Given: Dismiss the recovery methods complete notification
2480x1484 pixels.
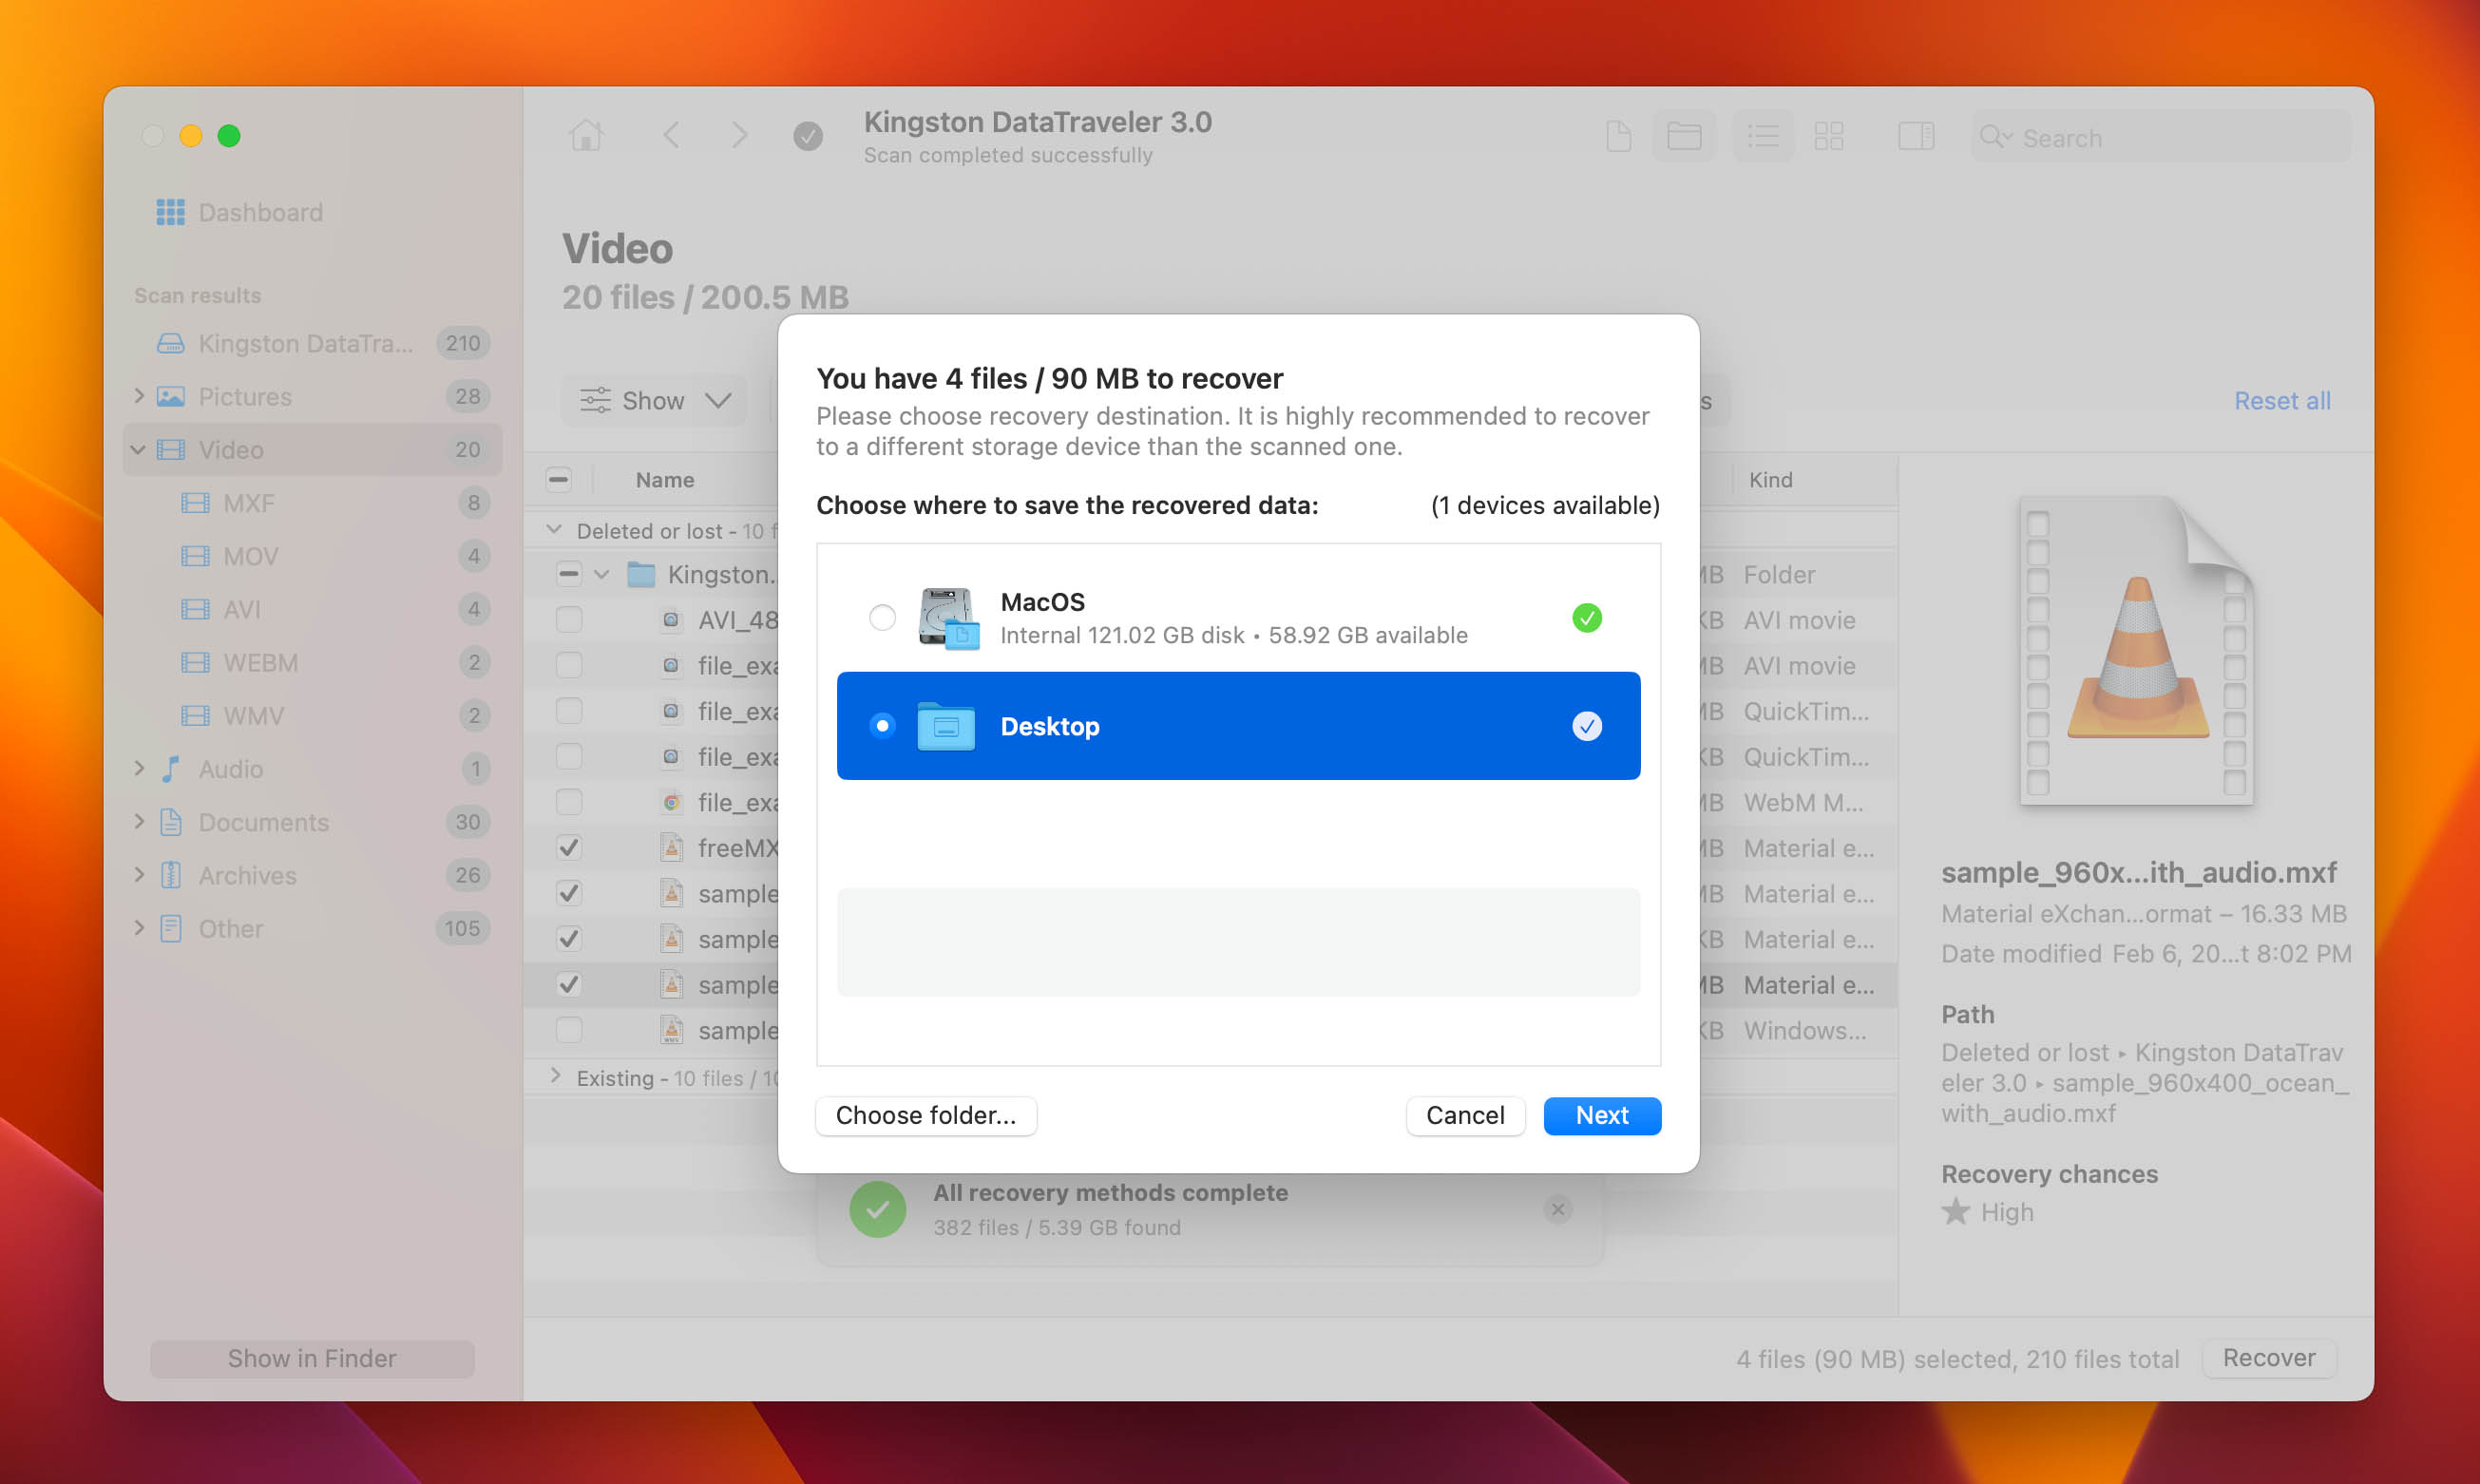Looking at the screenshot, I should click(1557, 1209).
